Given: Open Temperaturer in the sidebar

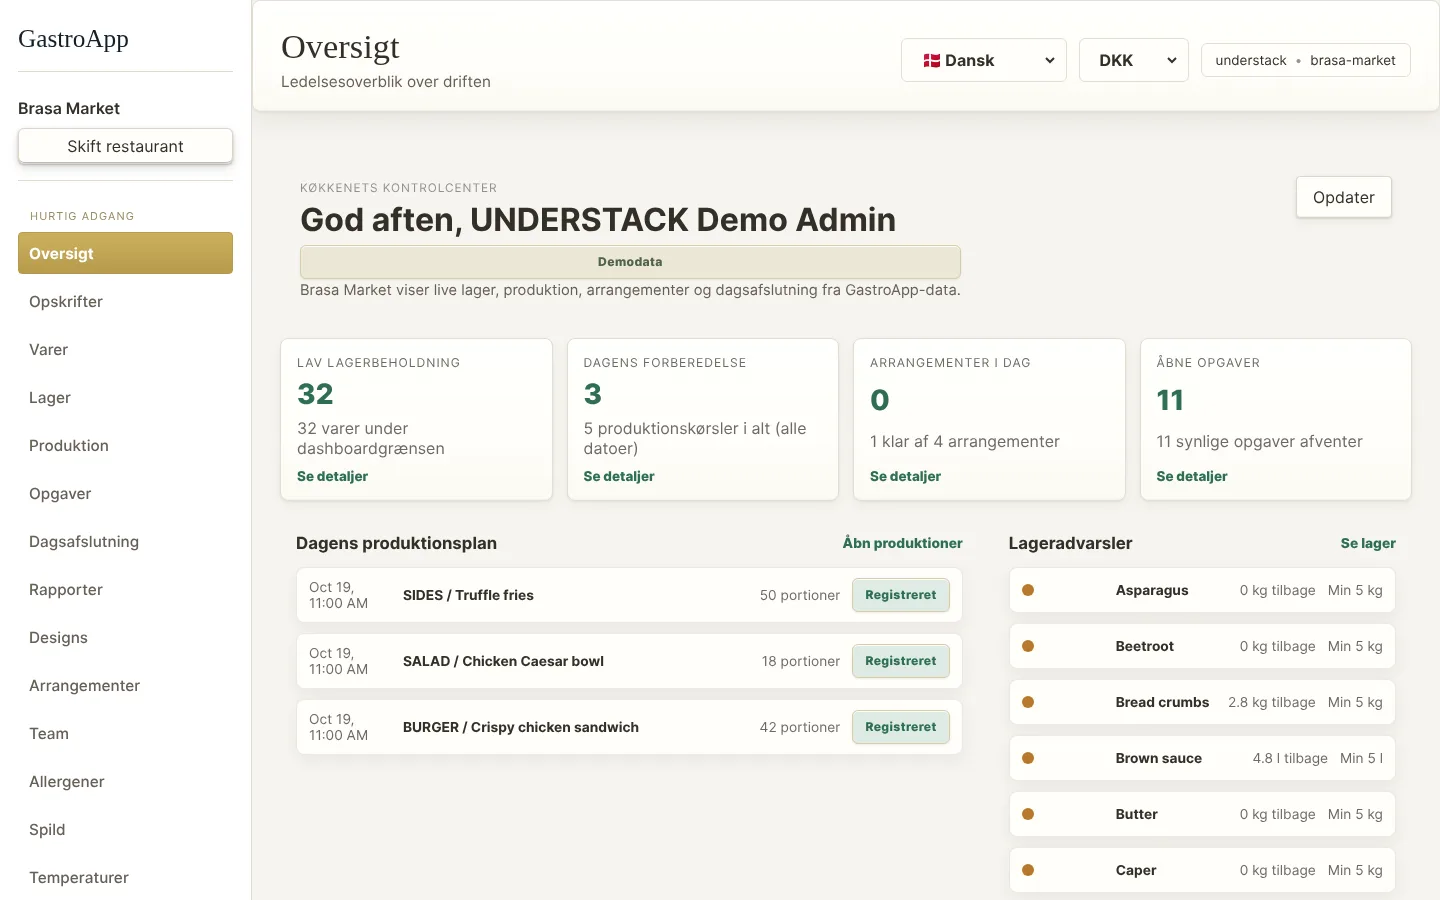Looking at the screenshot, I should pyautogui.click(x=125, y=877).
